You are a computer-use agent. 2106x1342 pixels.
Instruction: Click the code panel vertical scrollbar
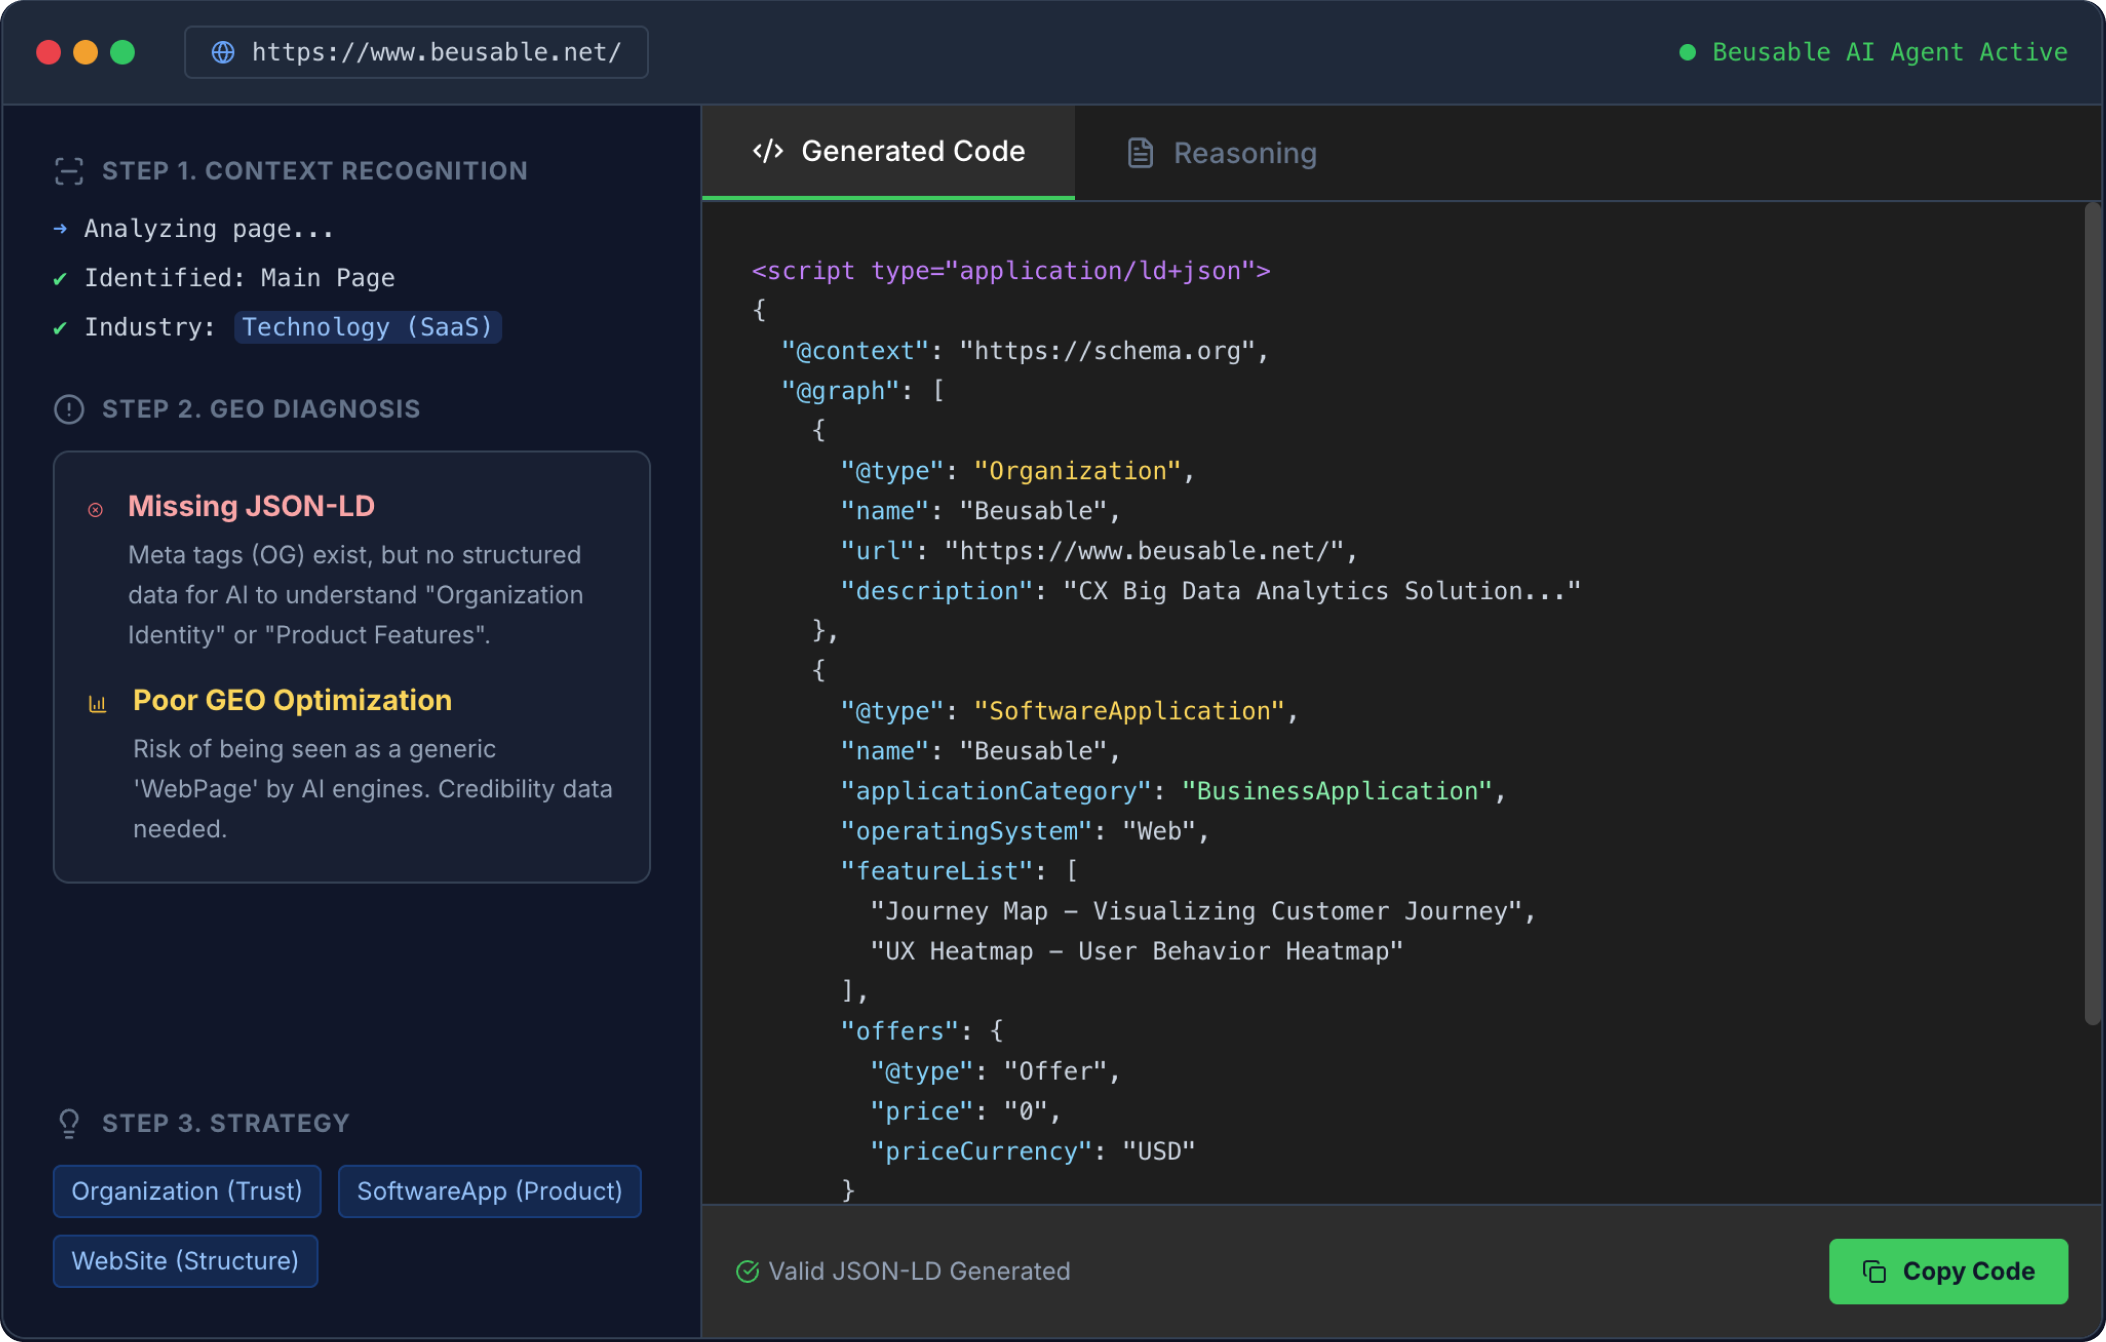coord(2092,615)
